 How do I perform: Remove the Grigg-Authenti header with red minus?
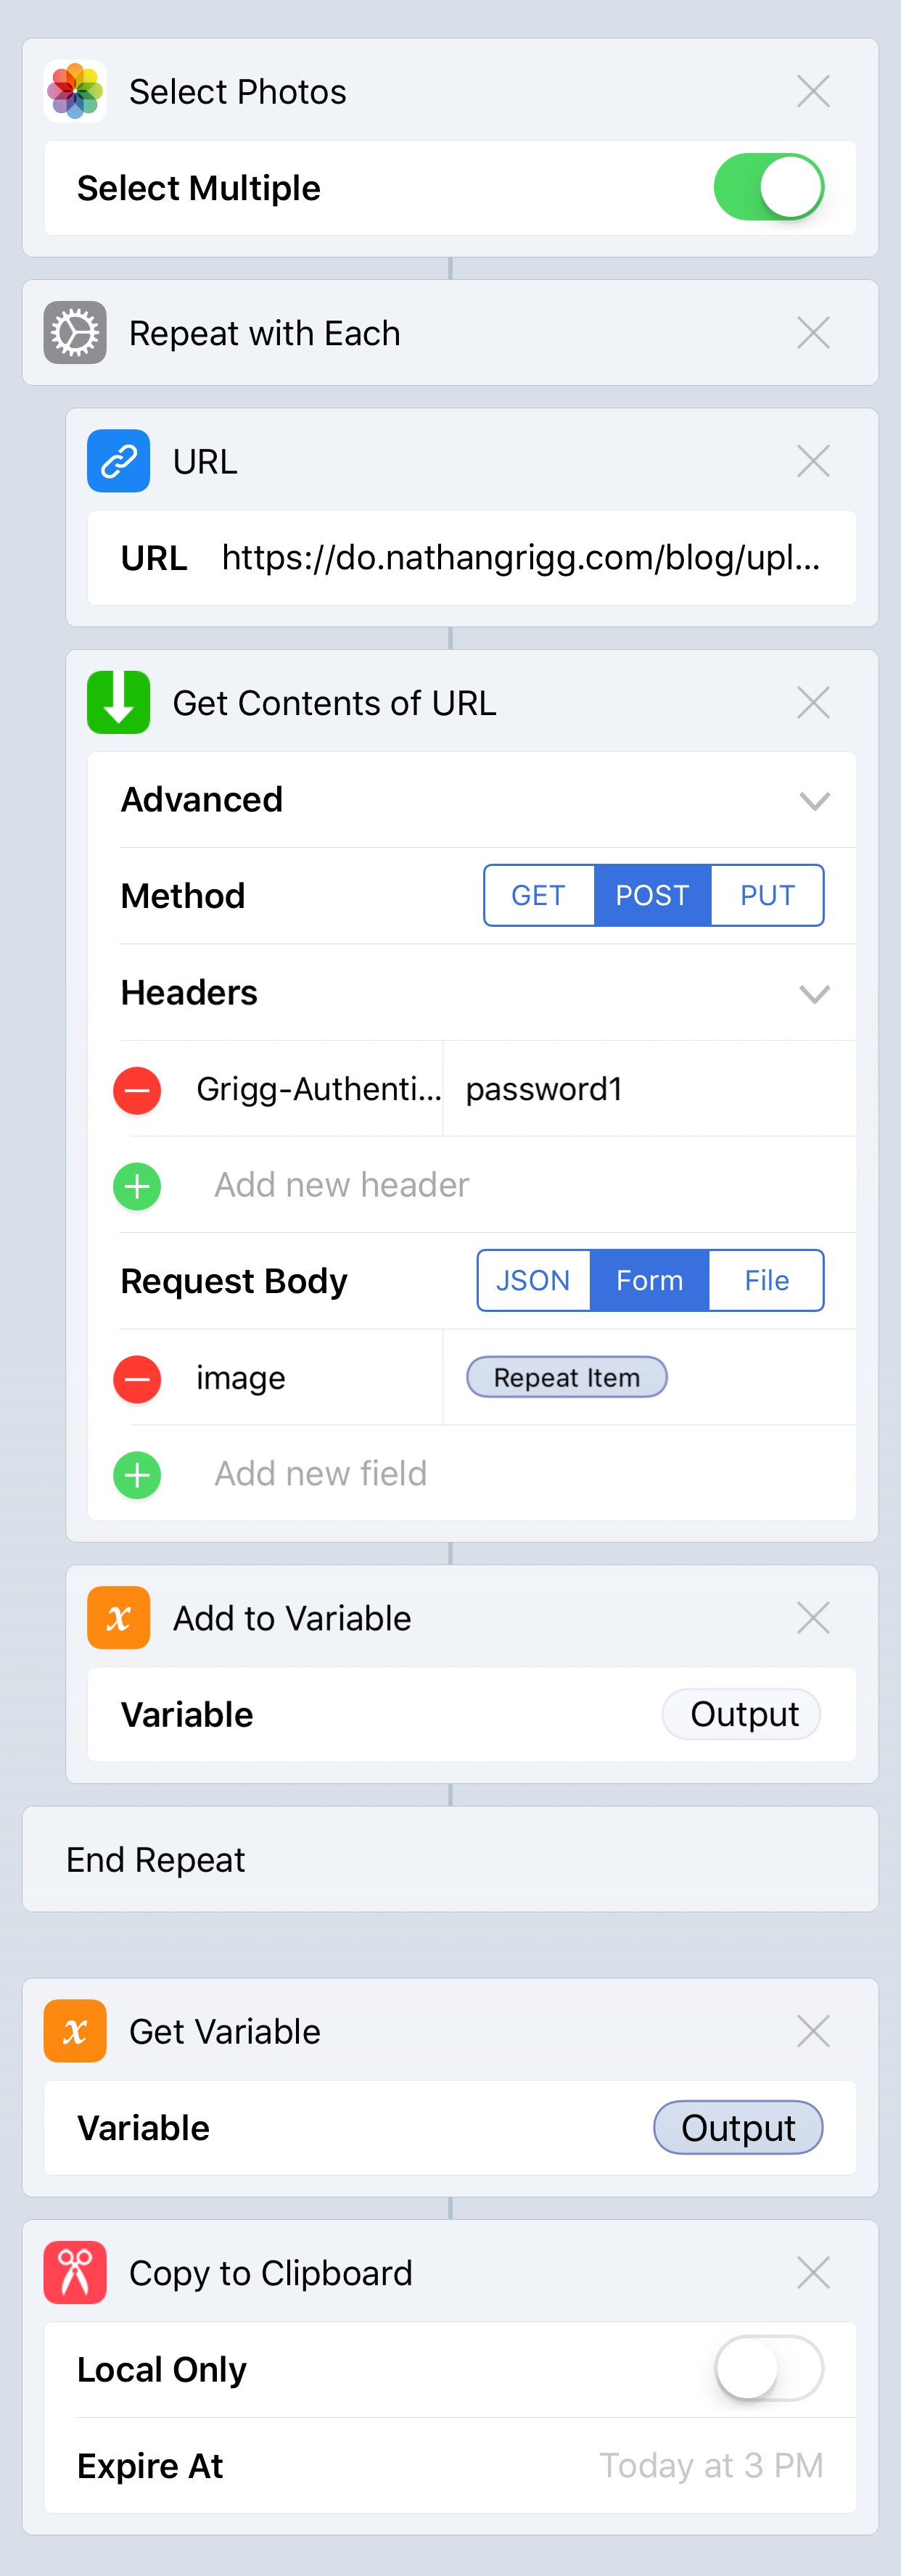[x=137, y=1090]
